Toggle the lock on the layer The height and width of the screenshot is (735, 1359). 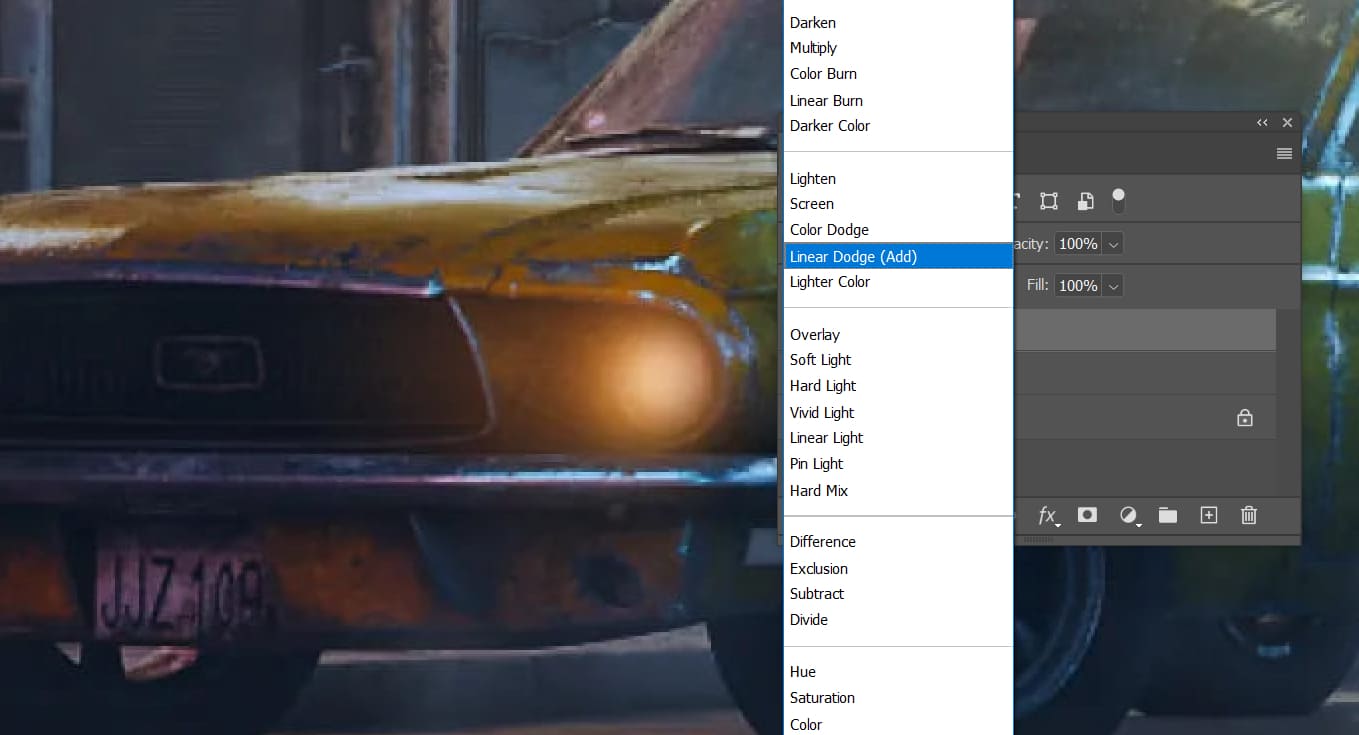click(1245, 417)
